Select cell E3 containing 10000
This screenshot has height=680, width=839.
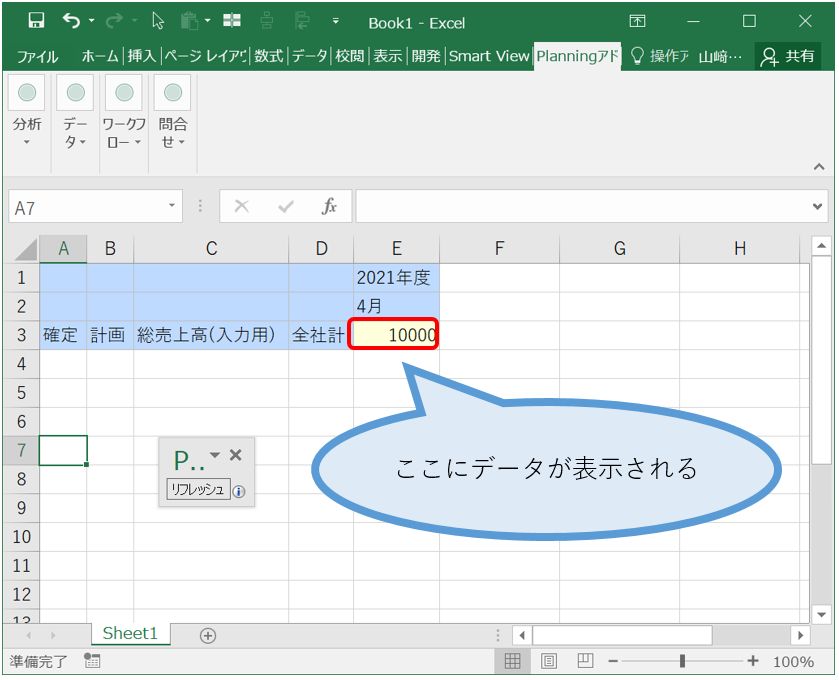[396, 336]
